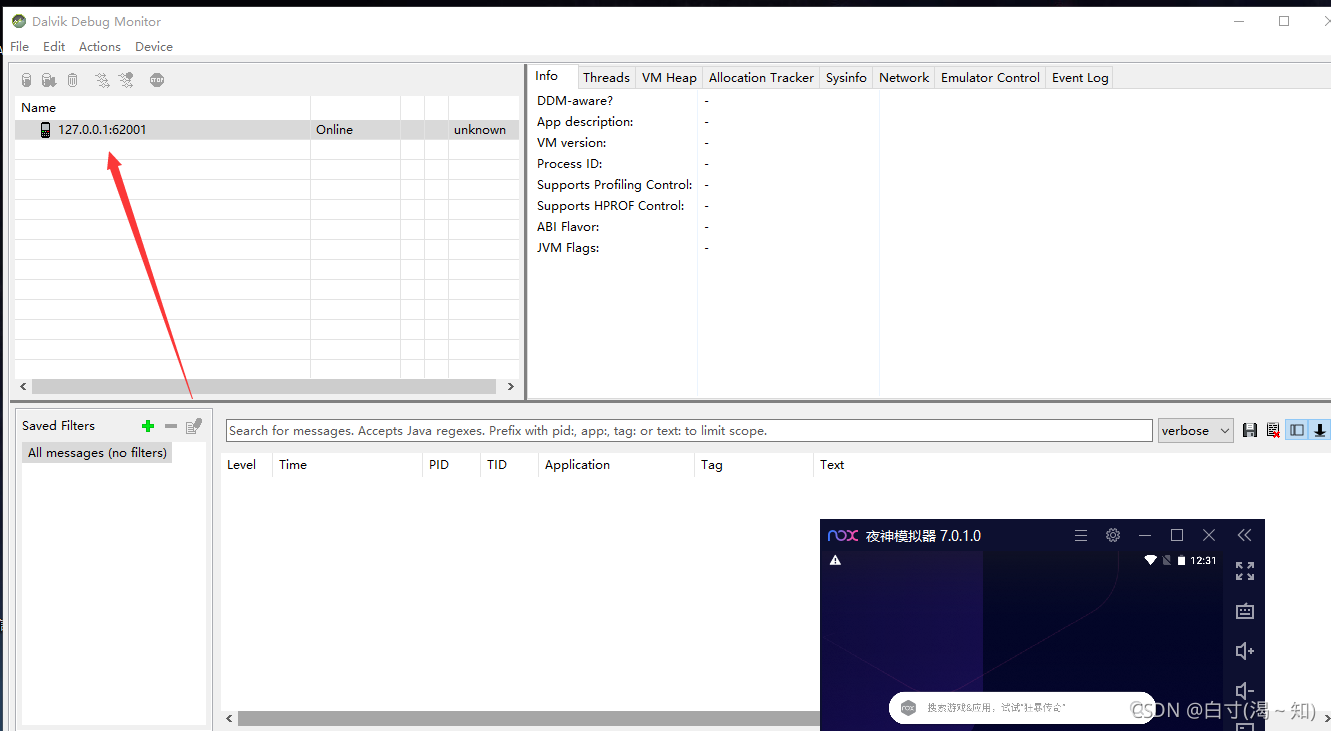Click the Update Heap icon

(x=26, y=79)
